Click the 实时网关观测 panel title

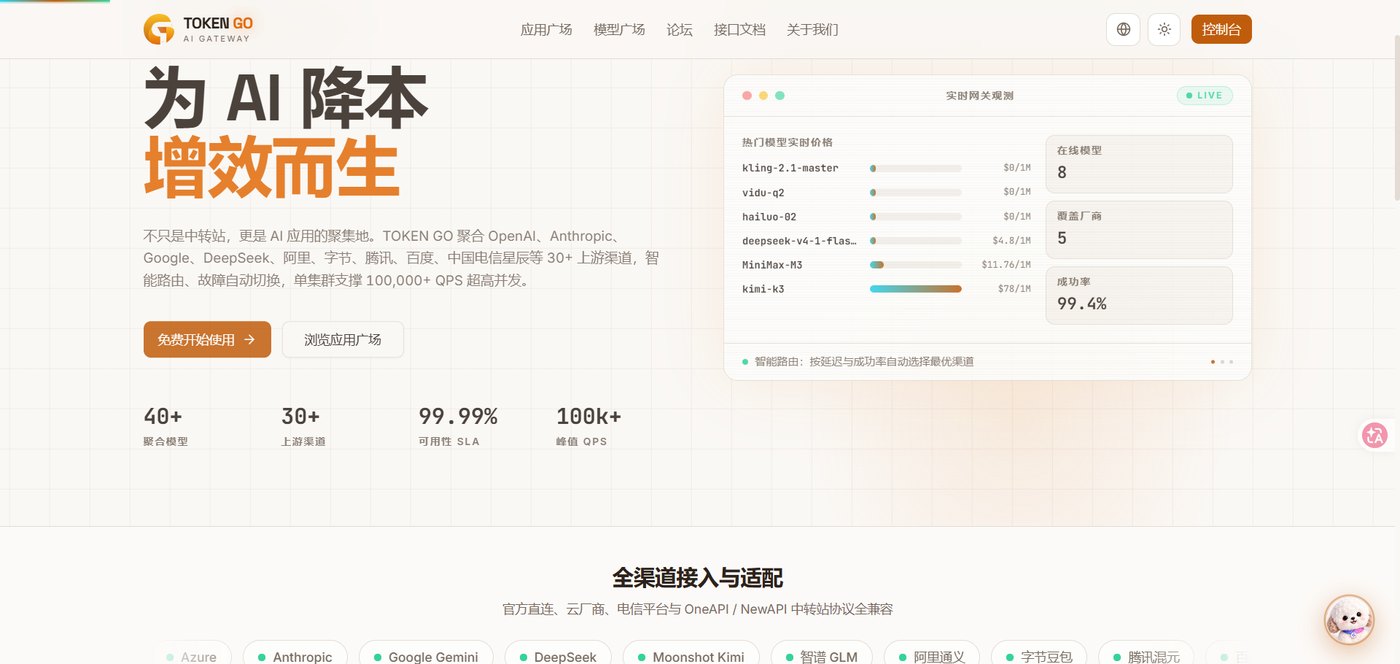pos(980,96)
